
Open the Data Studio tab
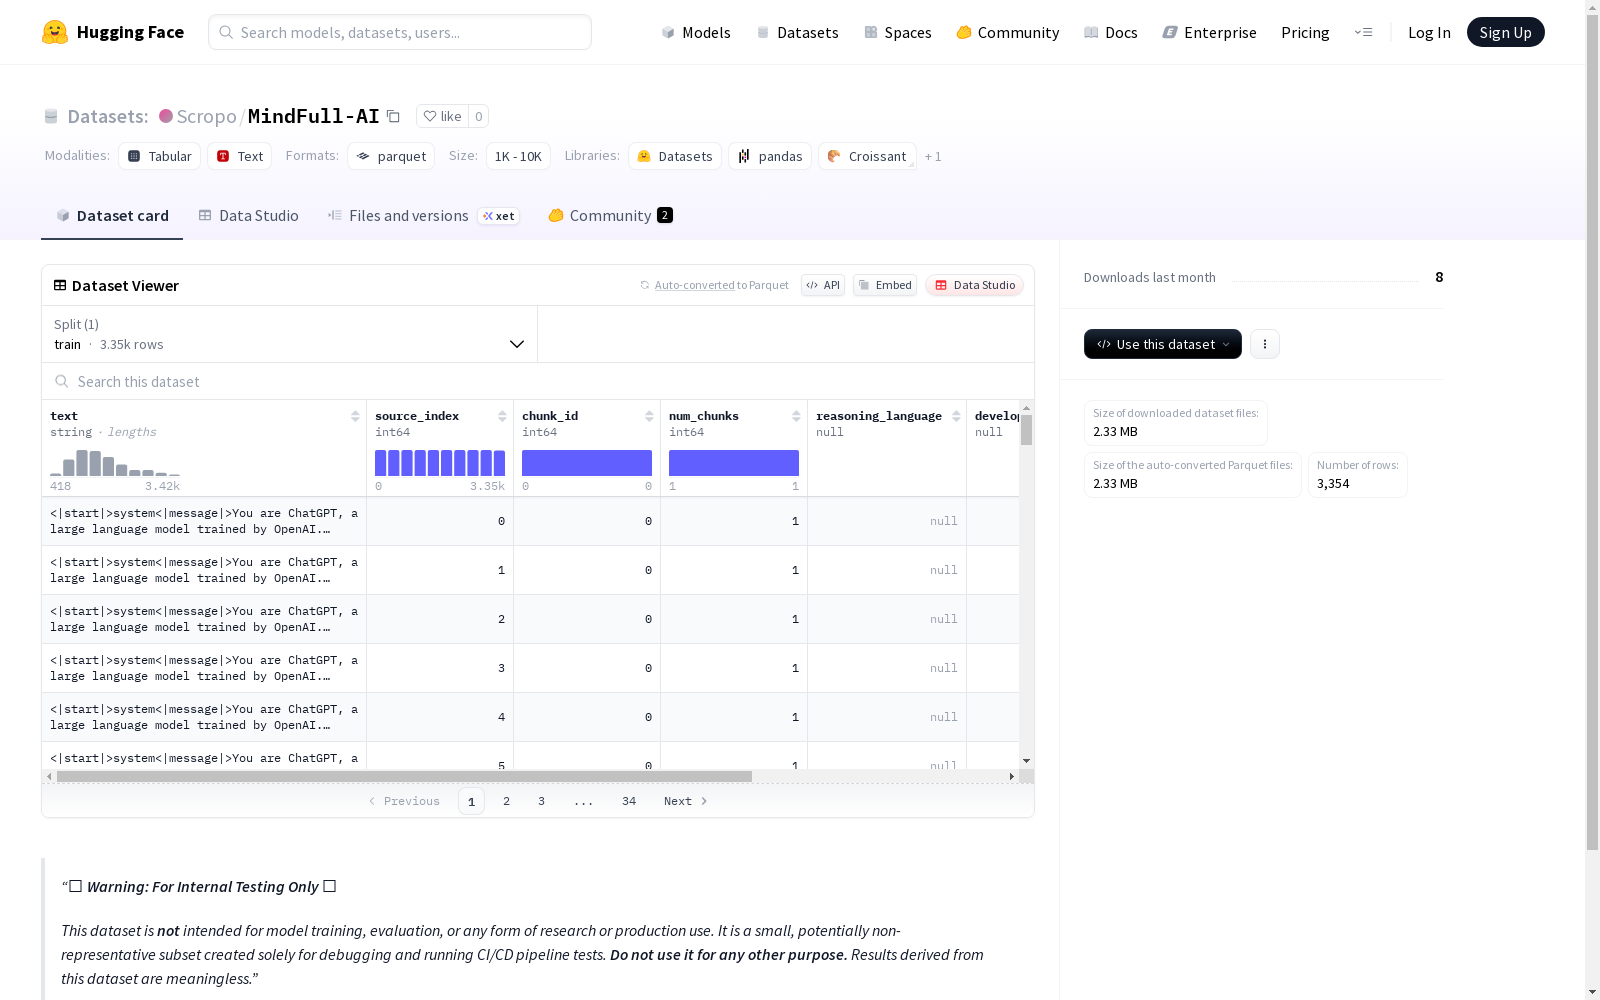(x=249, y=216)
